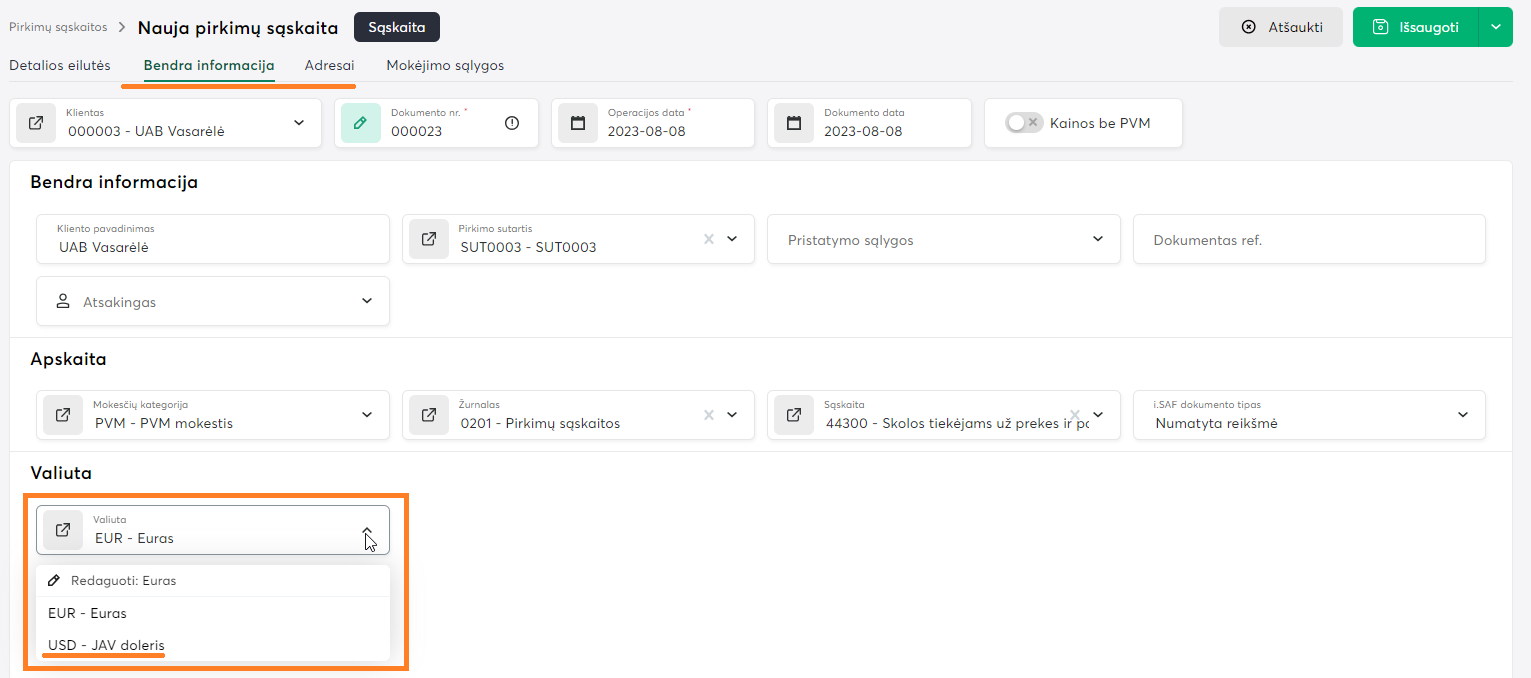The height and width of the screenshot is (678, 1531).
Task: Switch to Mokėjimo sąlygos tab
Action: pos(445,65)
